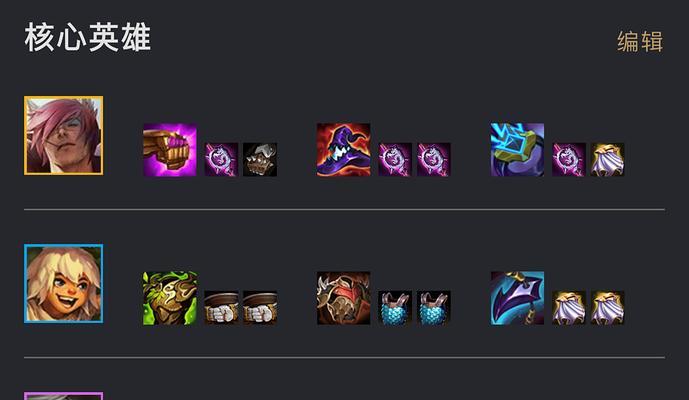The height and width of the screenshot is (400, 689).
Task: Select the Dragon's Claw item icon
Action: coord(517,298)
